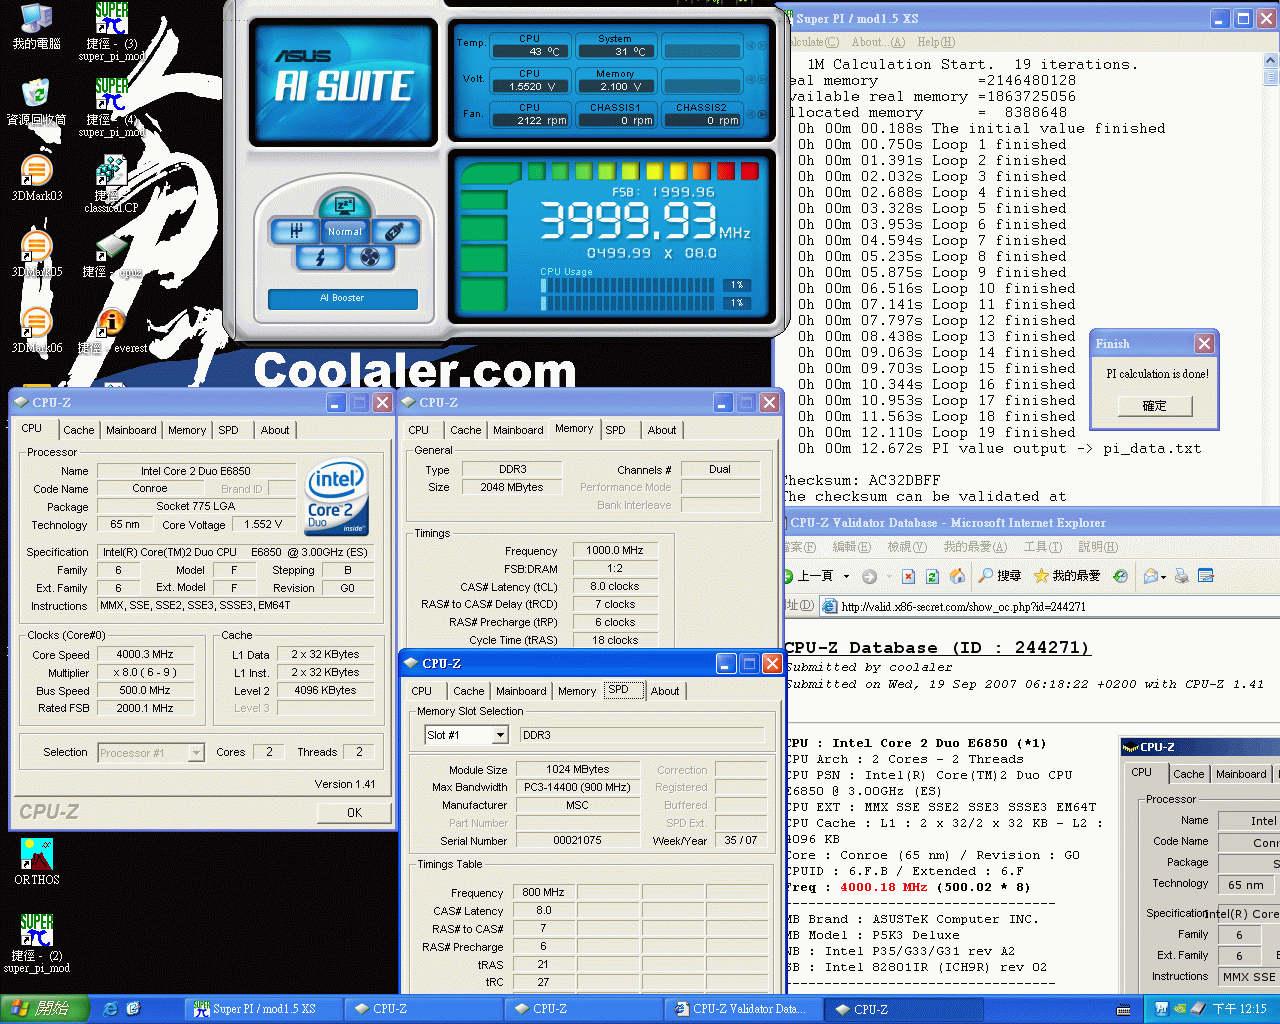Click IE Stop icon
This screenshot has width=1280, height=1024.
click(x=908, y=576)
